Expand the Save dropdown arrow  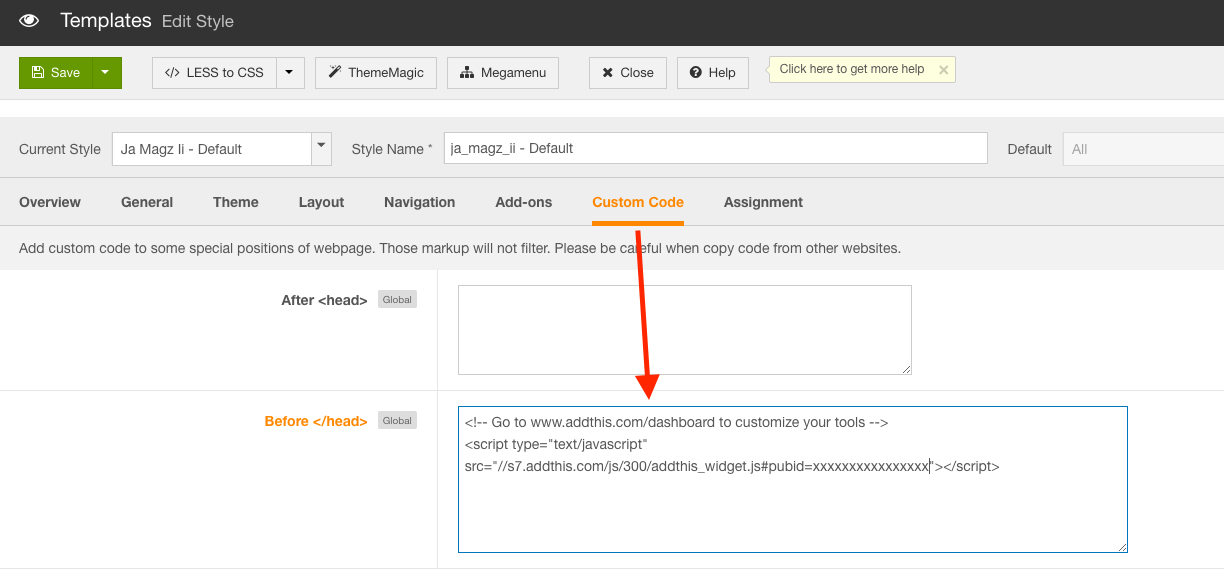tap(107, 72)
